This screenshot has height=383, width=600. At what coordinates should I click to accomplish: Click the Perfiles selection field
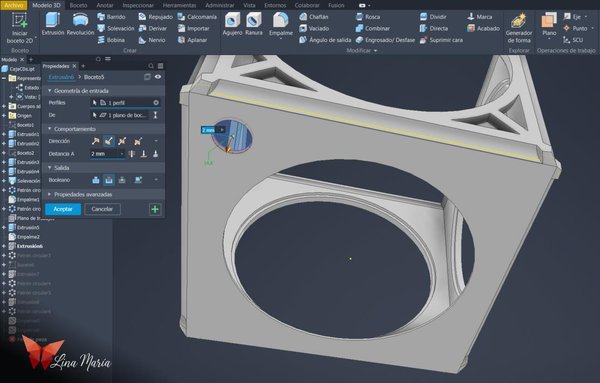click(125, 103)
